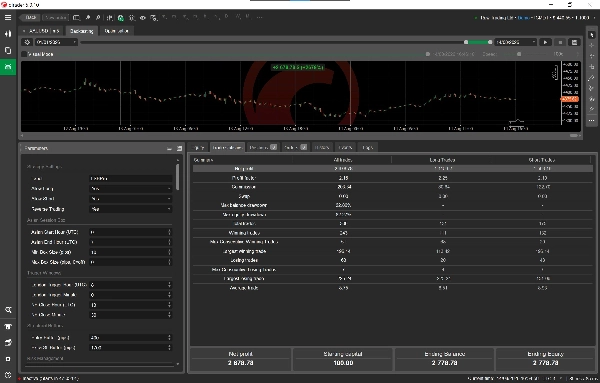Click the Ending Balance value 2 778.78
Viewport: 600px width, 383px height.
(x=444, y=363)
